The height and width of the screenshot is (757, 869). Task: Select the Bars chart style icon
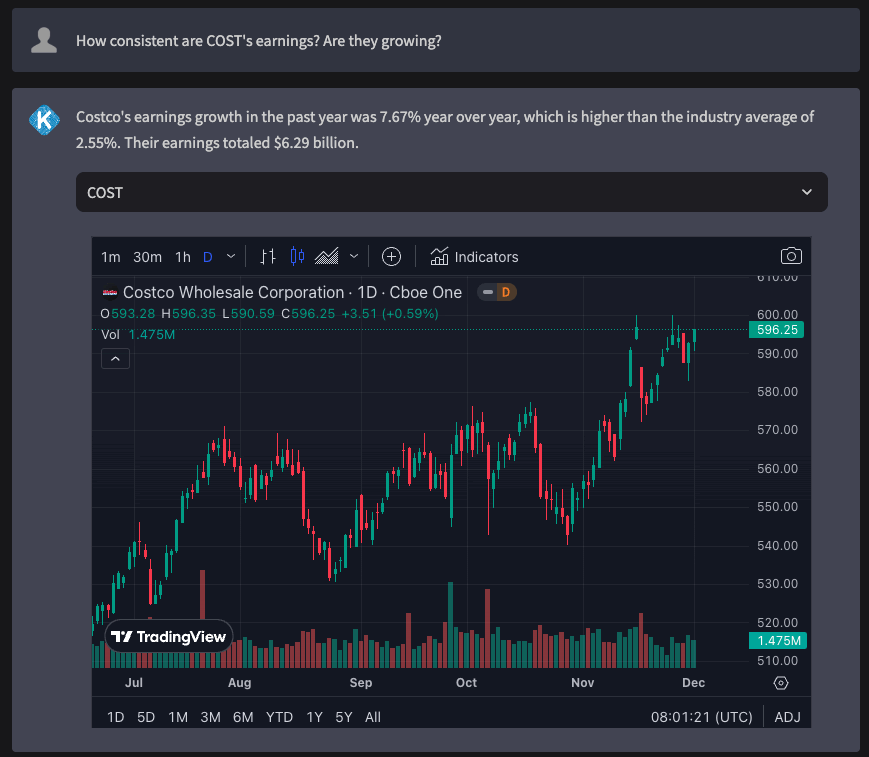tap(267, 257)
